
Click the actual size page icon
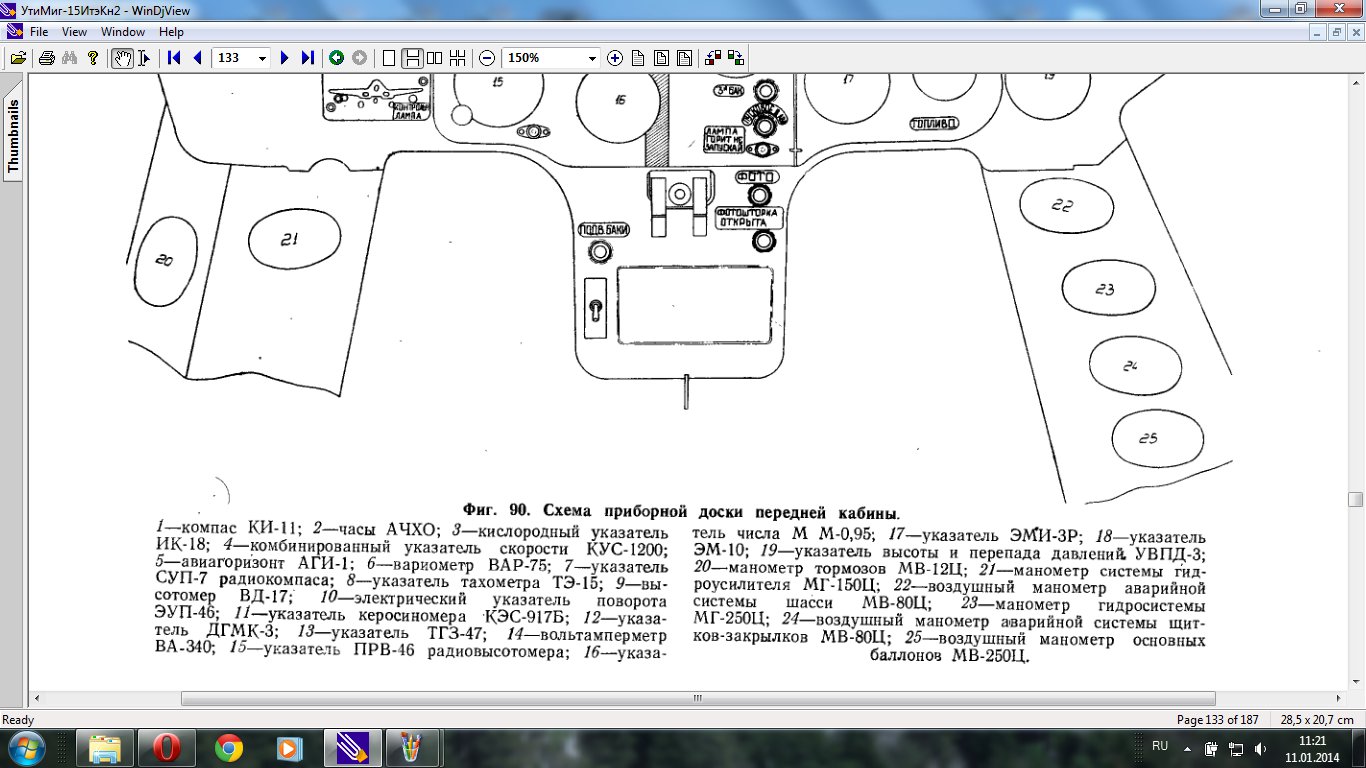tap(638, 58)
